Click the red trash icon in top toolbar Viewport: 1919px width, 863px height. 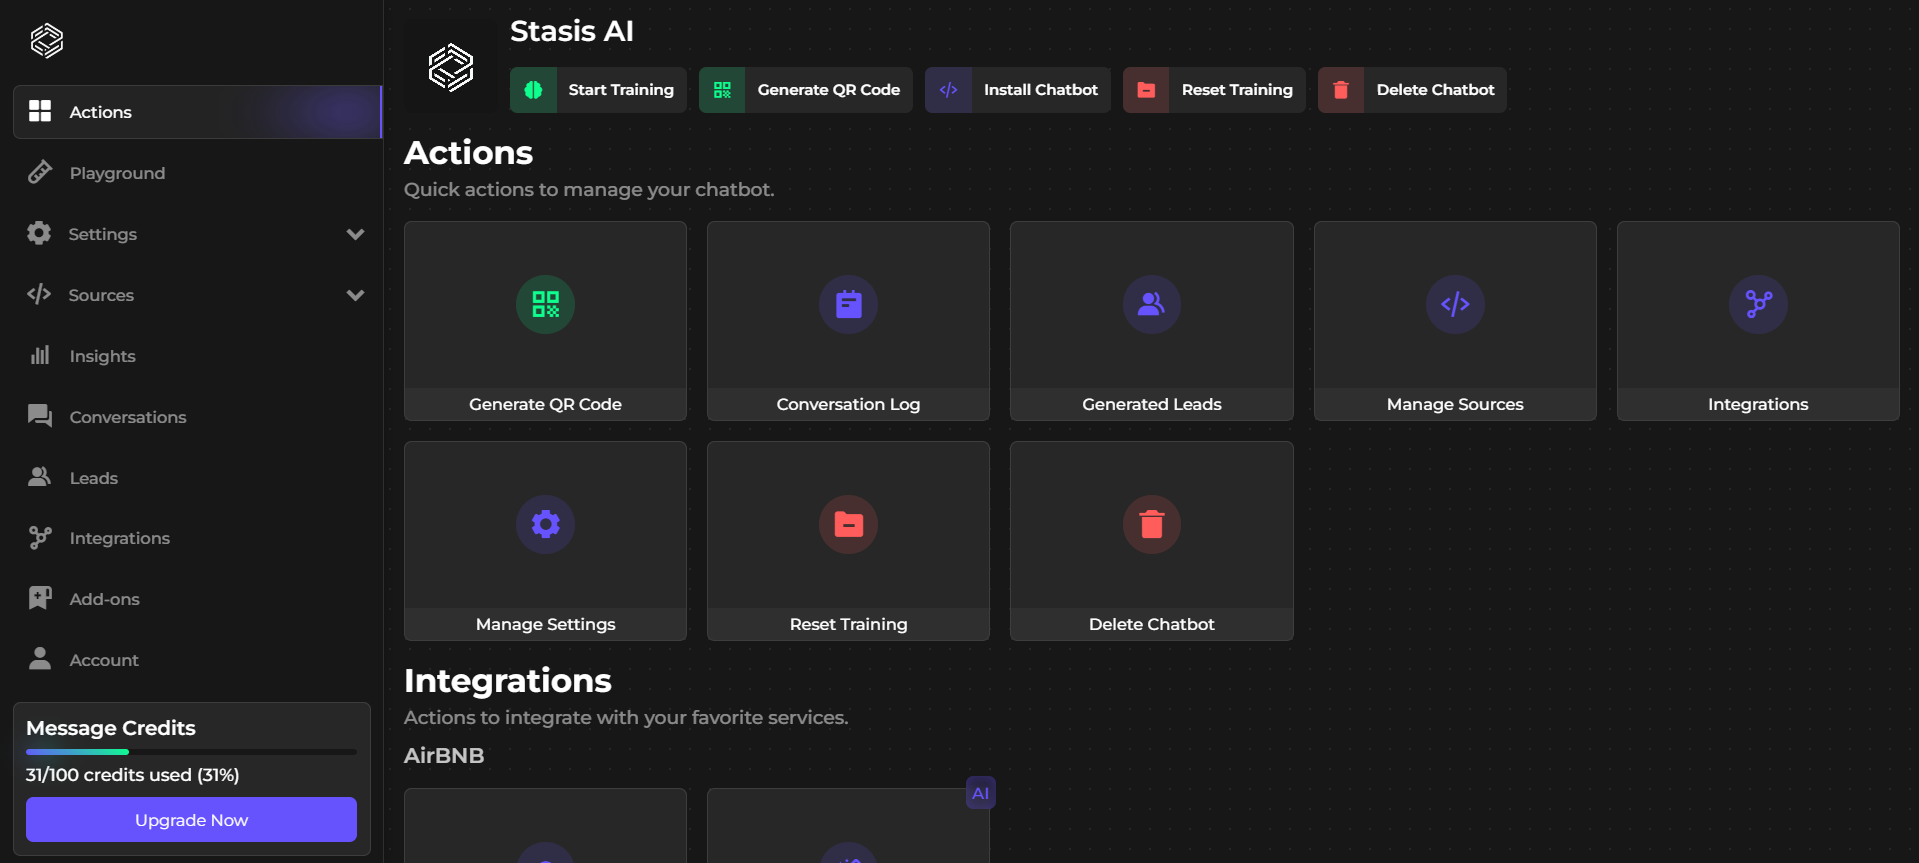coord(1341,90)
